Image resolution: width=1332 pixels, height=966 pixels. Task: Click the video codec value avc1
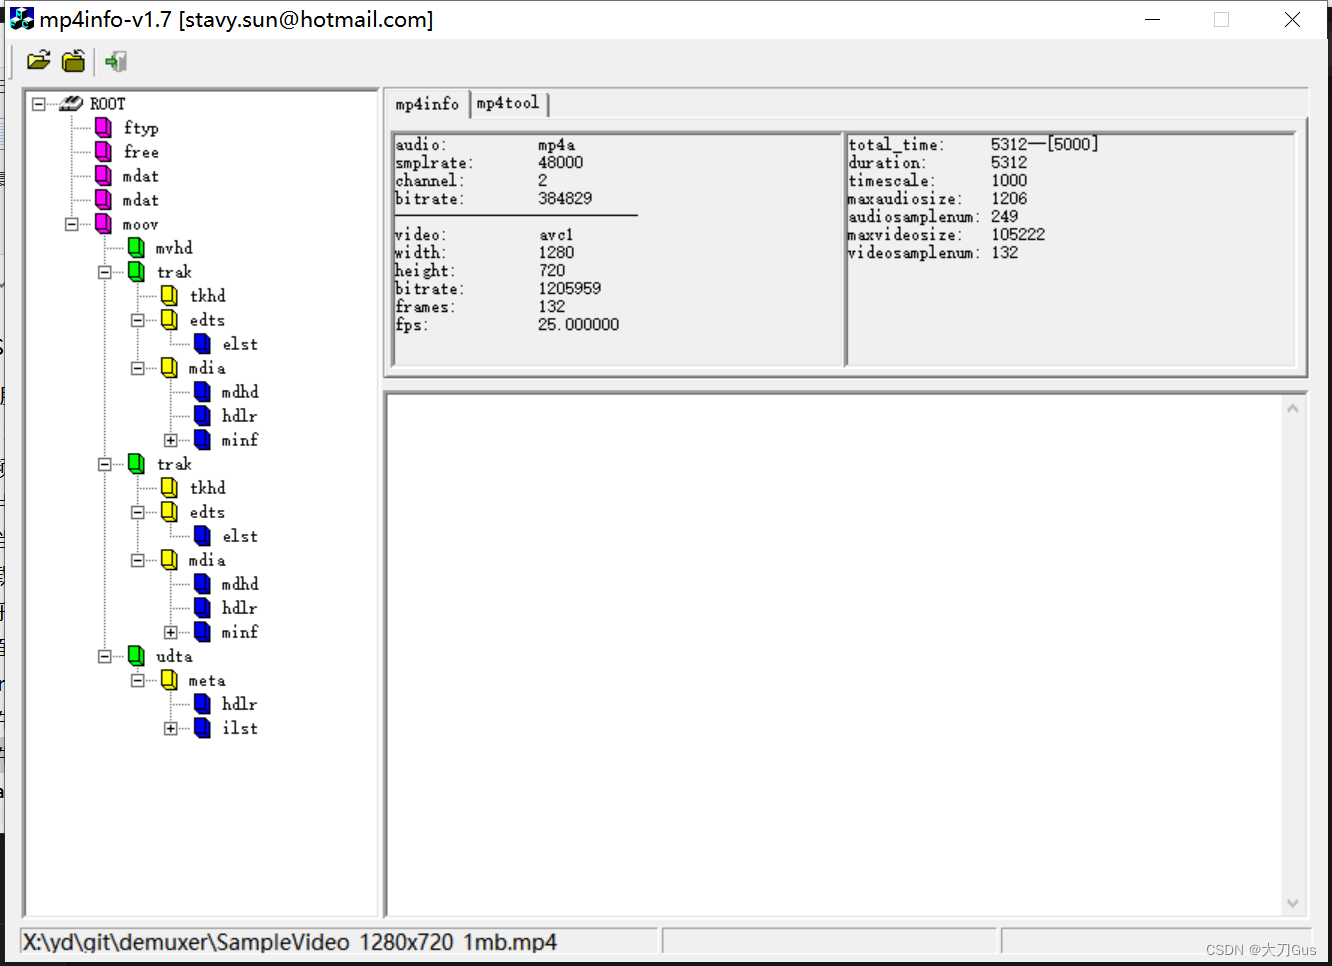tap(556, 235)
